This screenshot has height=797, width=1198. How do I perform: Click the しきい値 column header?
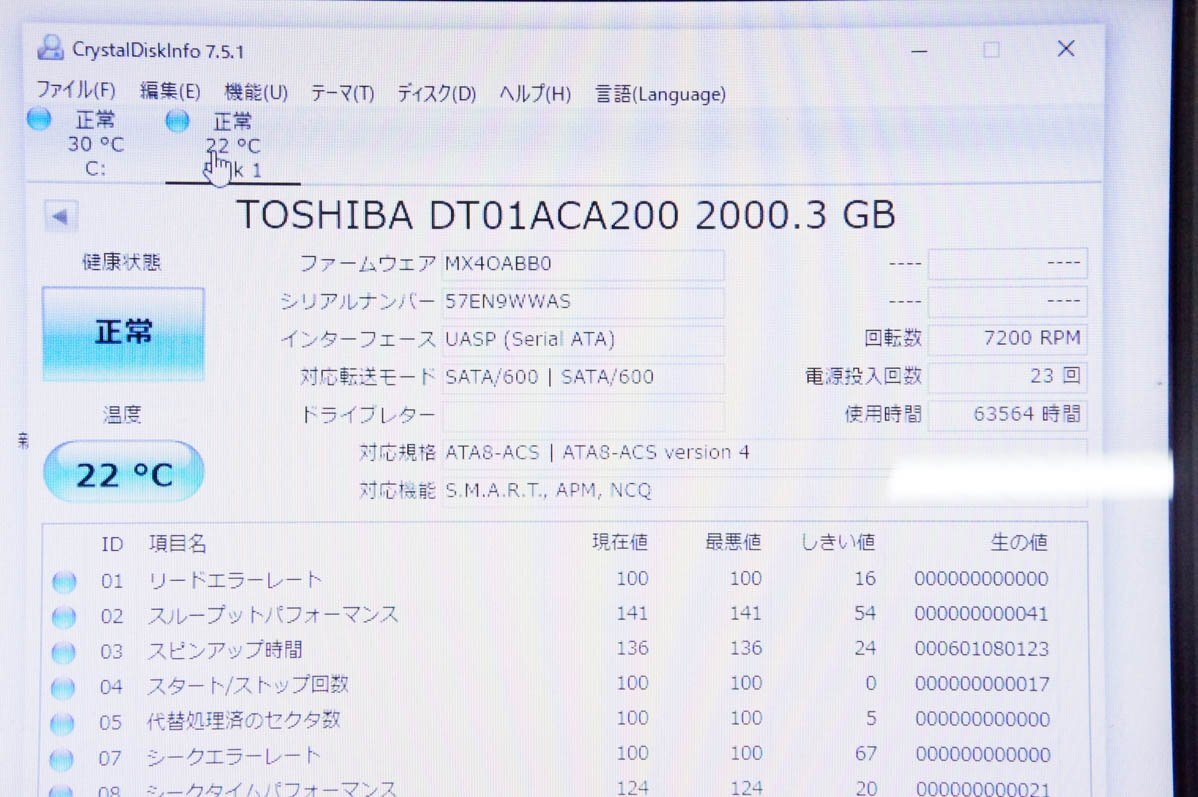[x=837, y=542]
